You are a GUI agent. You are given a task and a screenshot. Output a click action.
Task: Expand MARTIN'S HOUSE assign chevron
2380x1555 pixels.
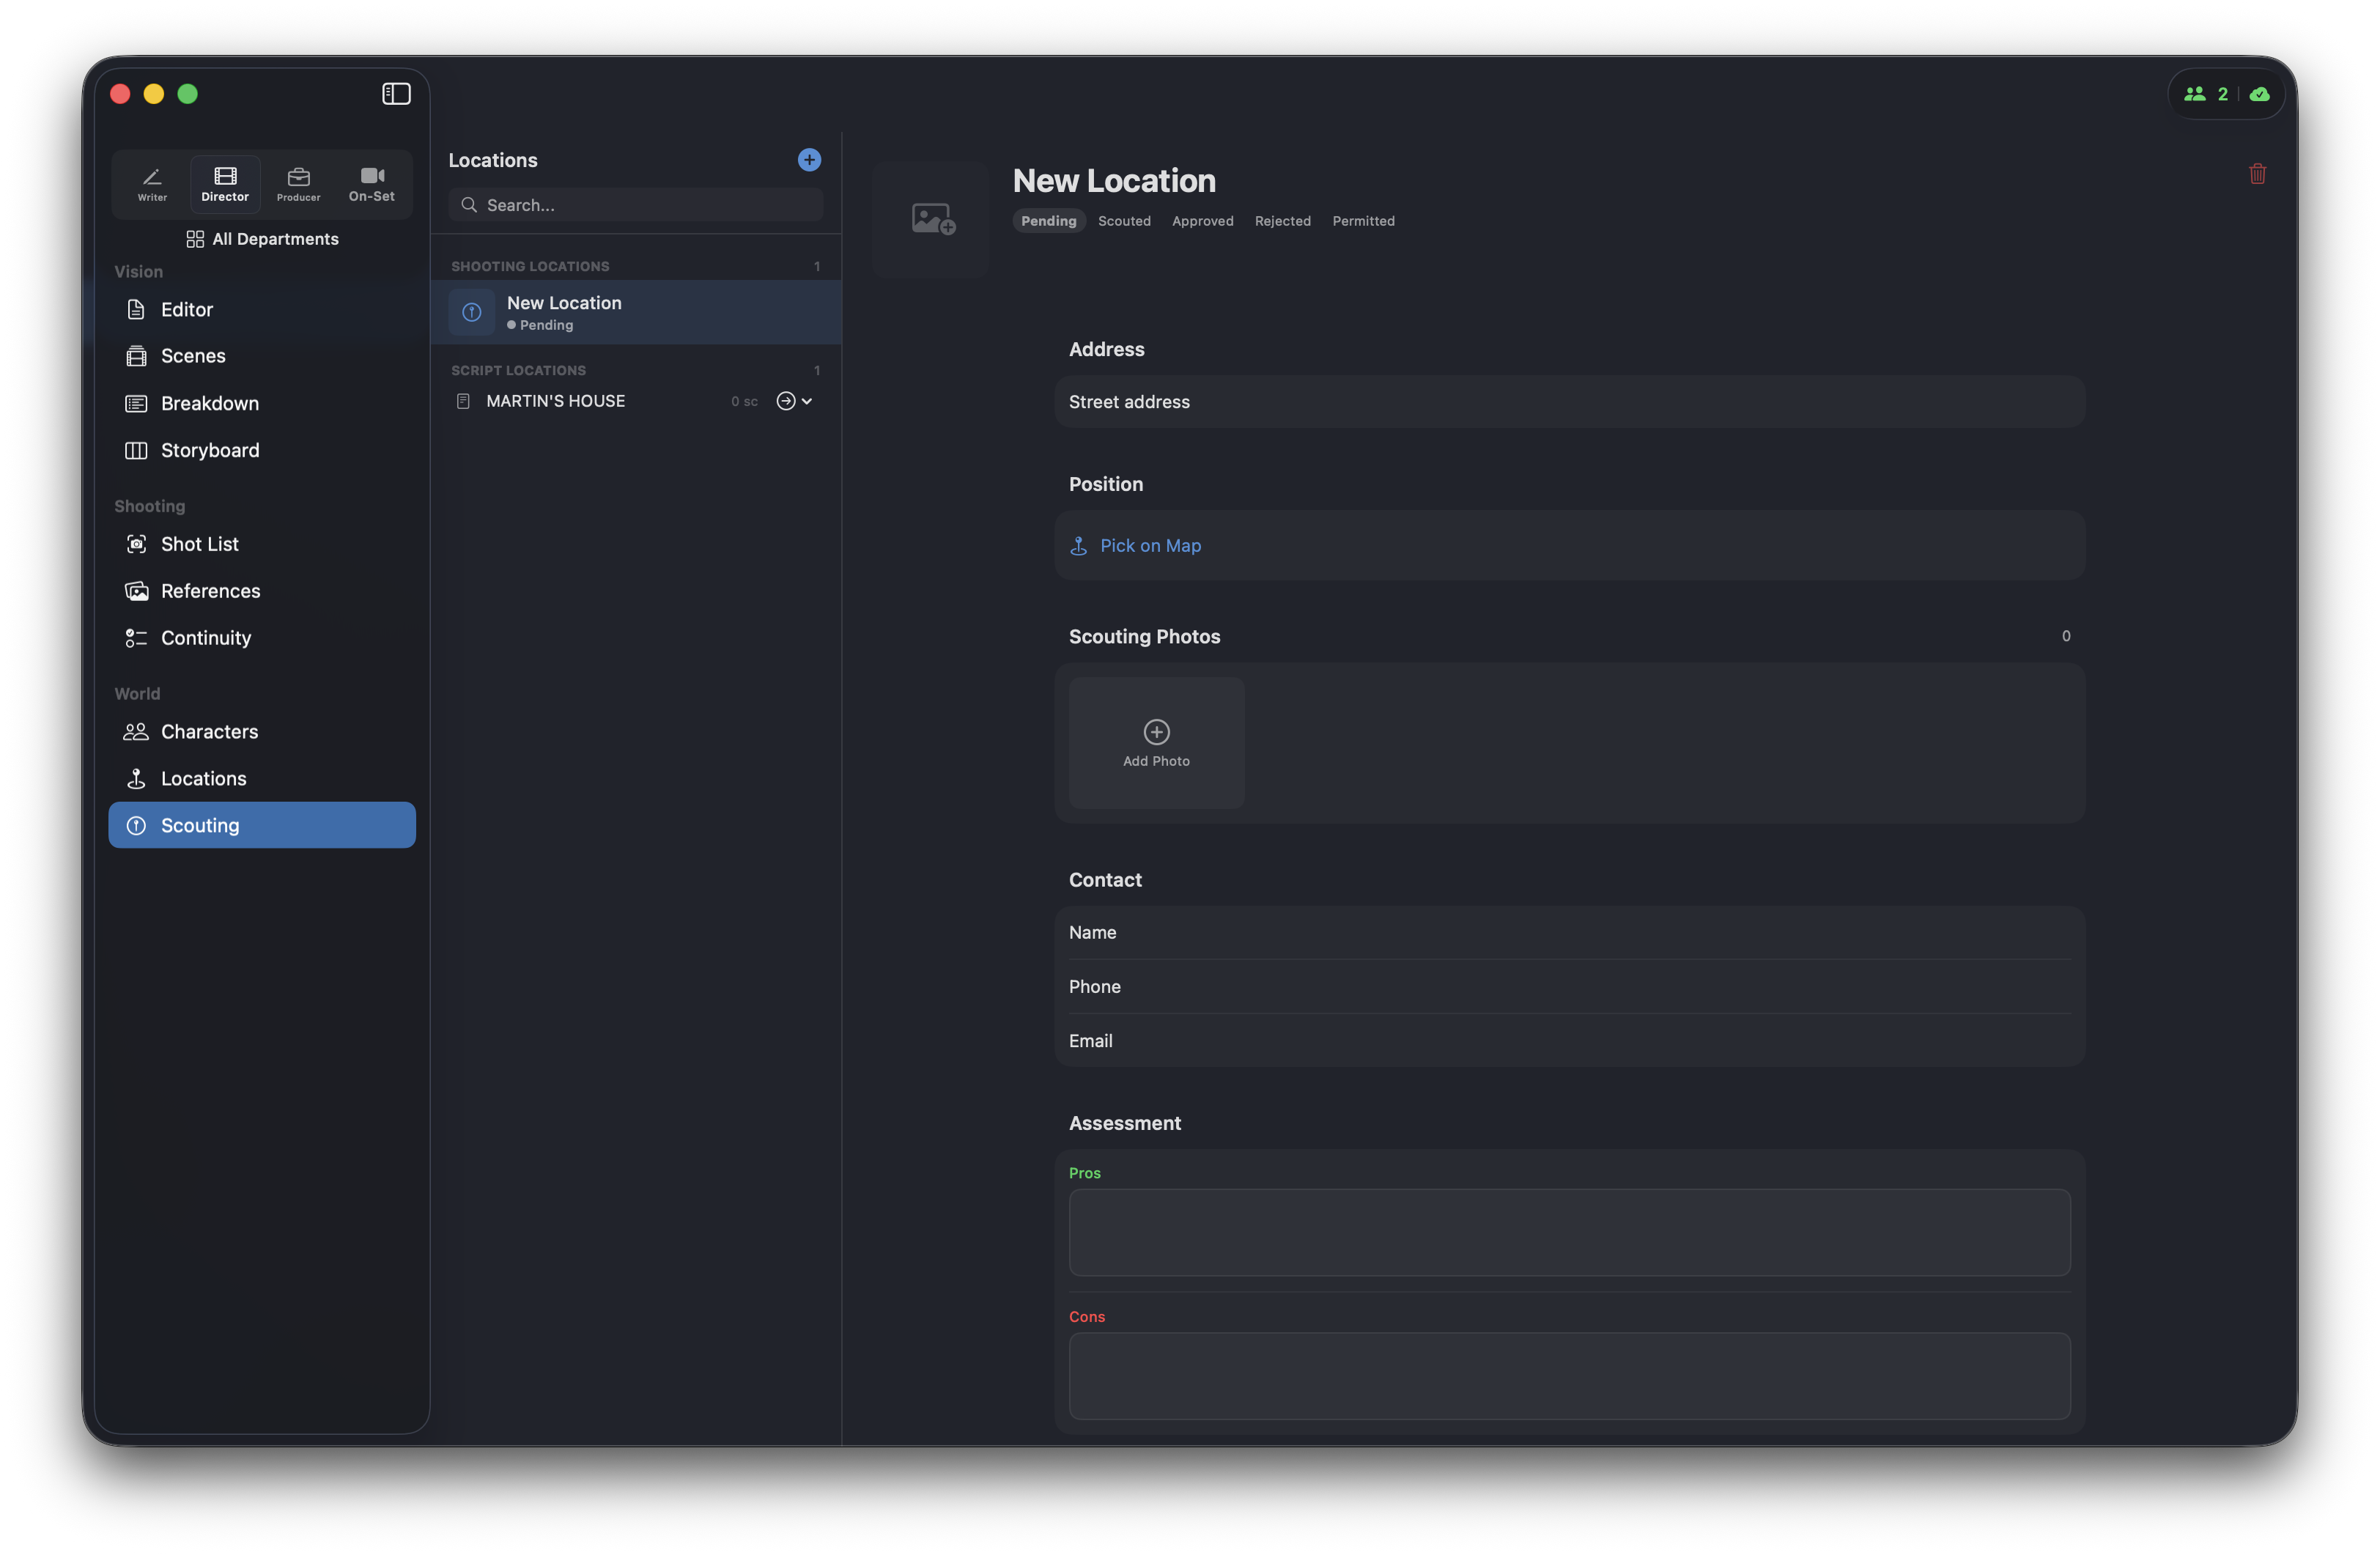pyautogui.click(x=806, y=401)
